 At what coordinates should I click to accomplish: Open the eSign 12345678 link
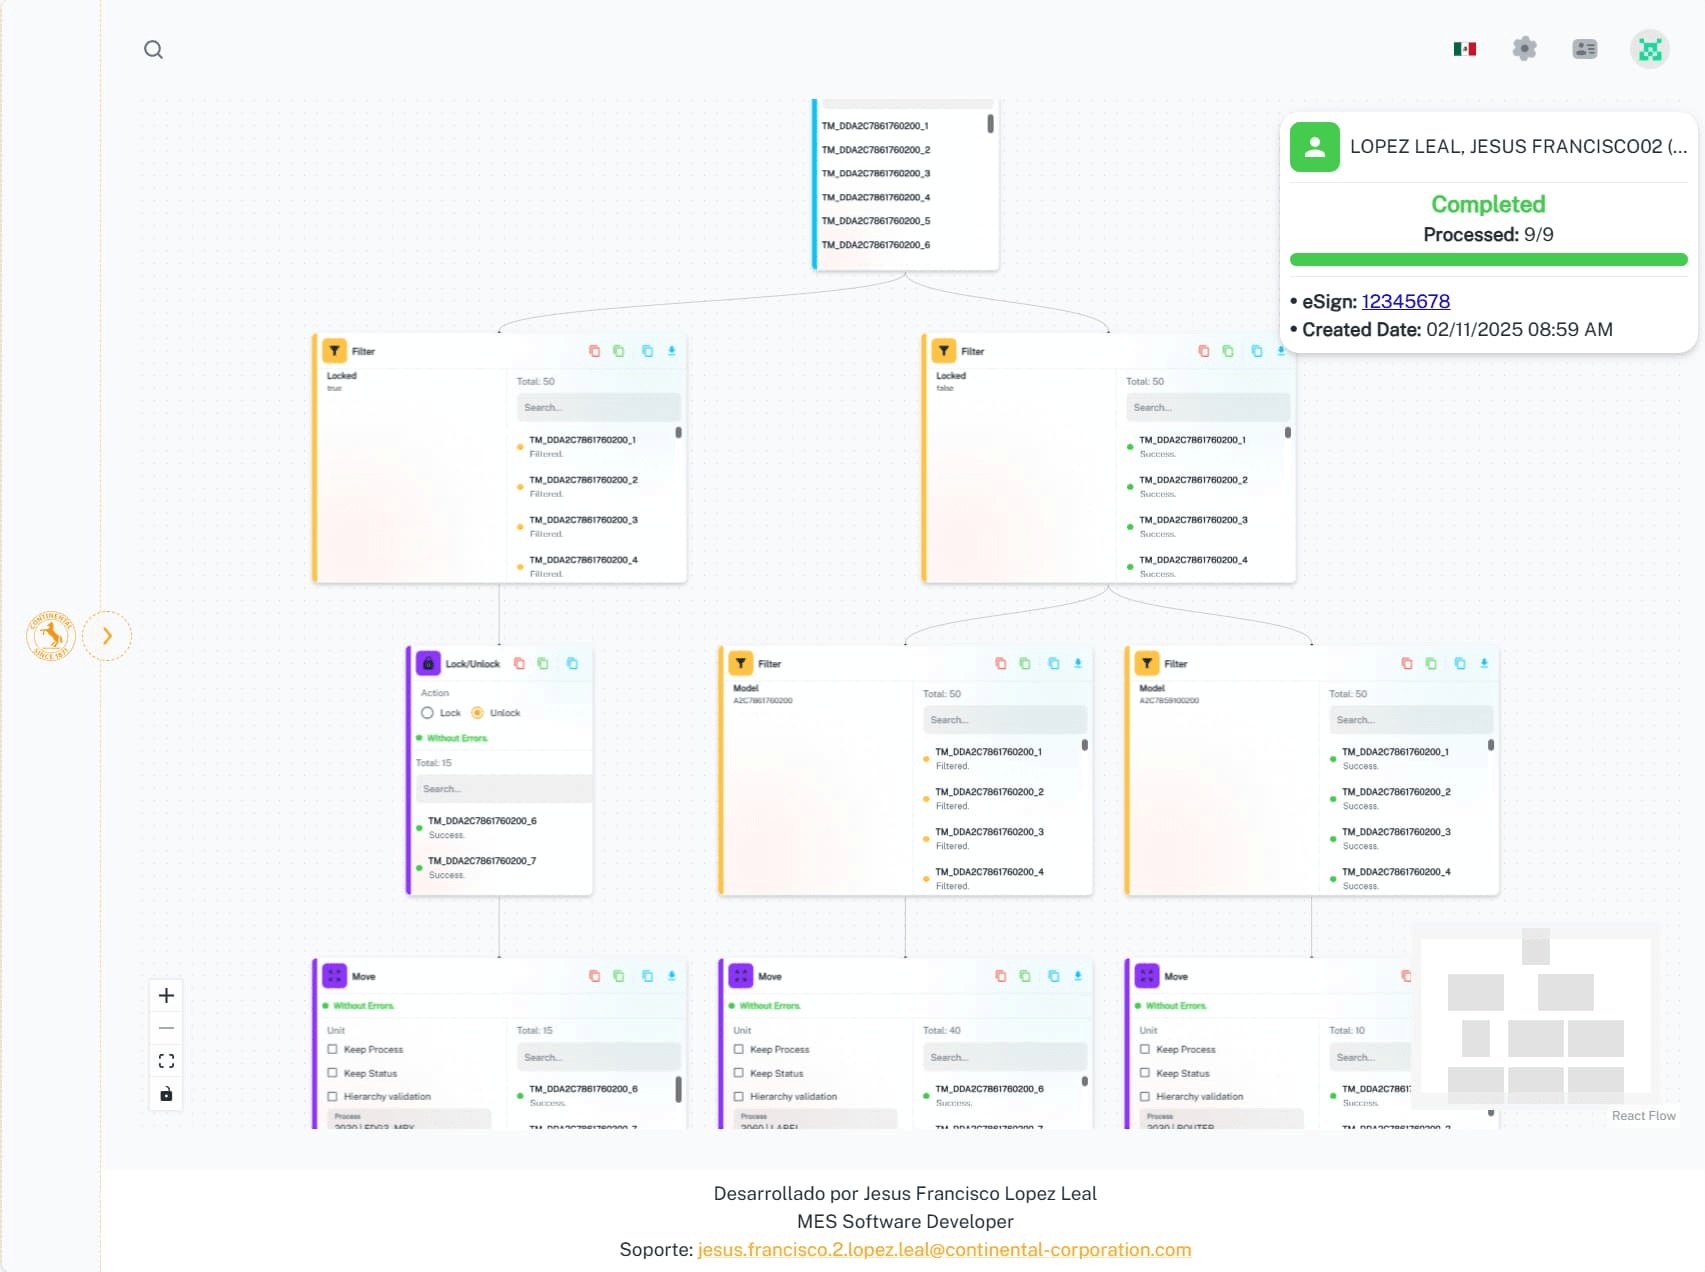point(1405,302)
